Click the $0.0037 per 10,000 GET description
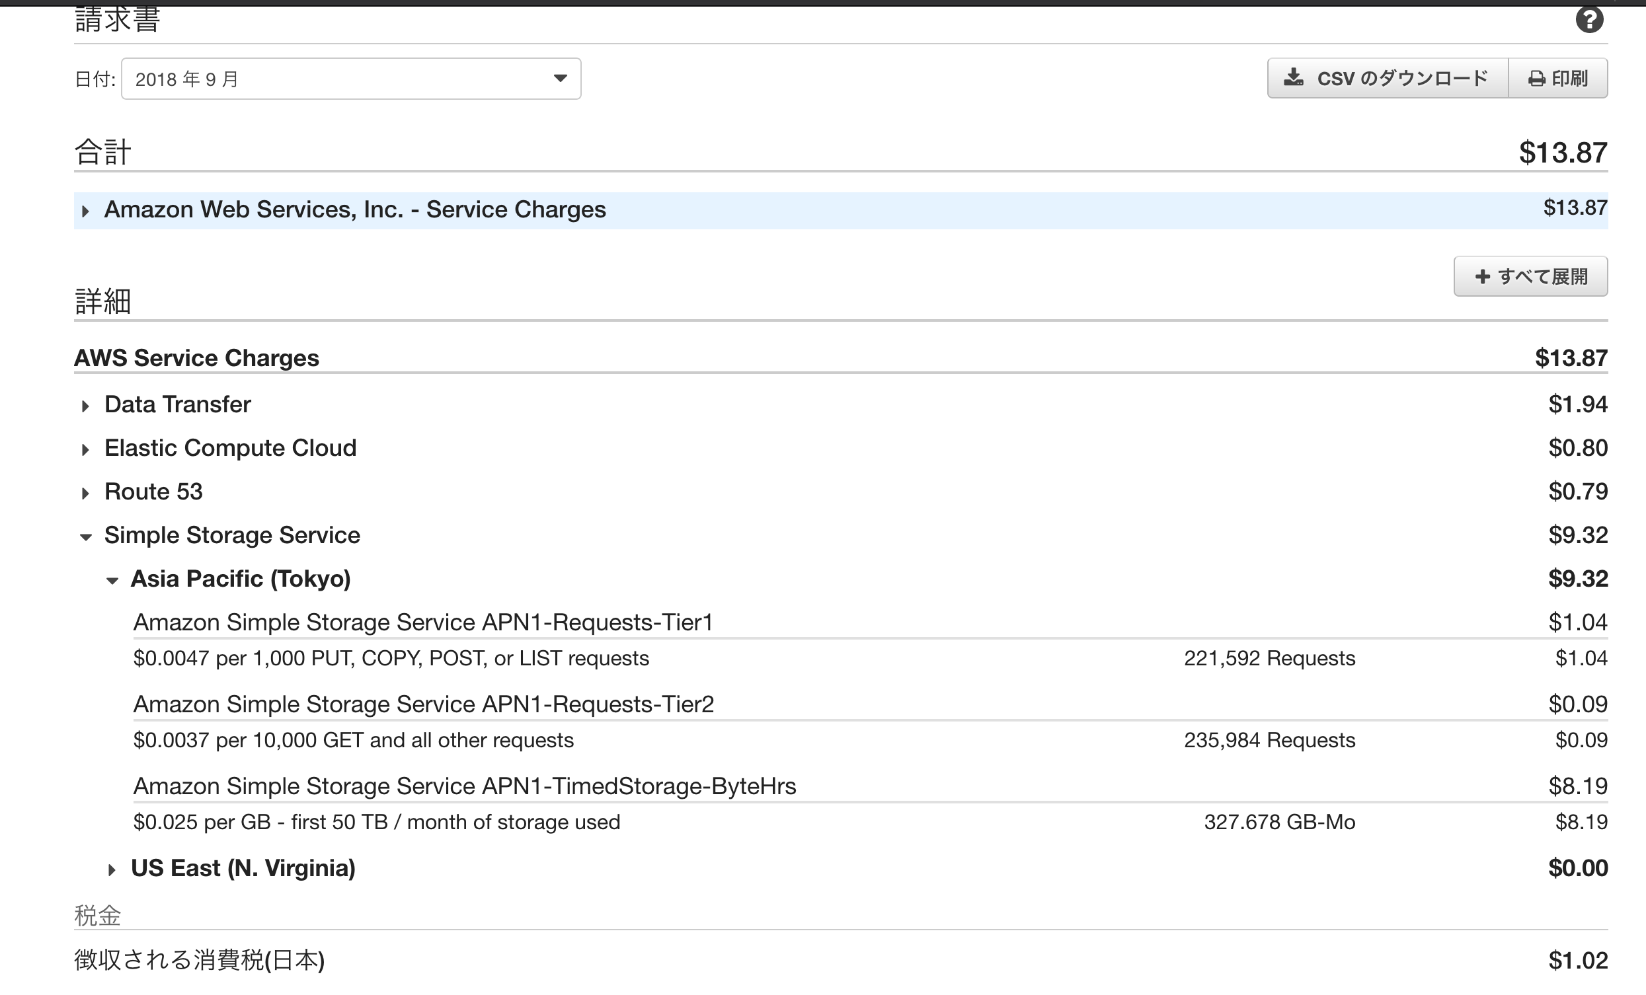This screenshot has height=995, width=1646. click(x=353, y=740)
